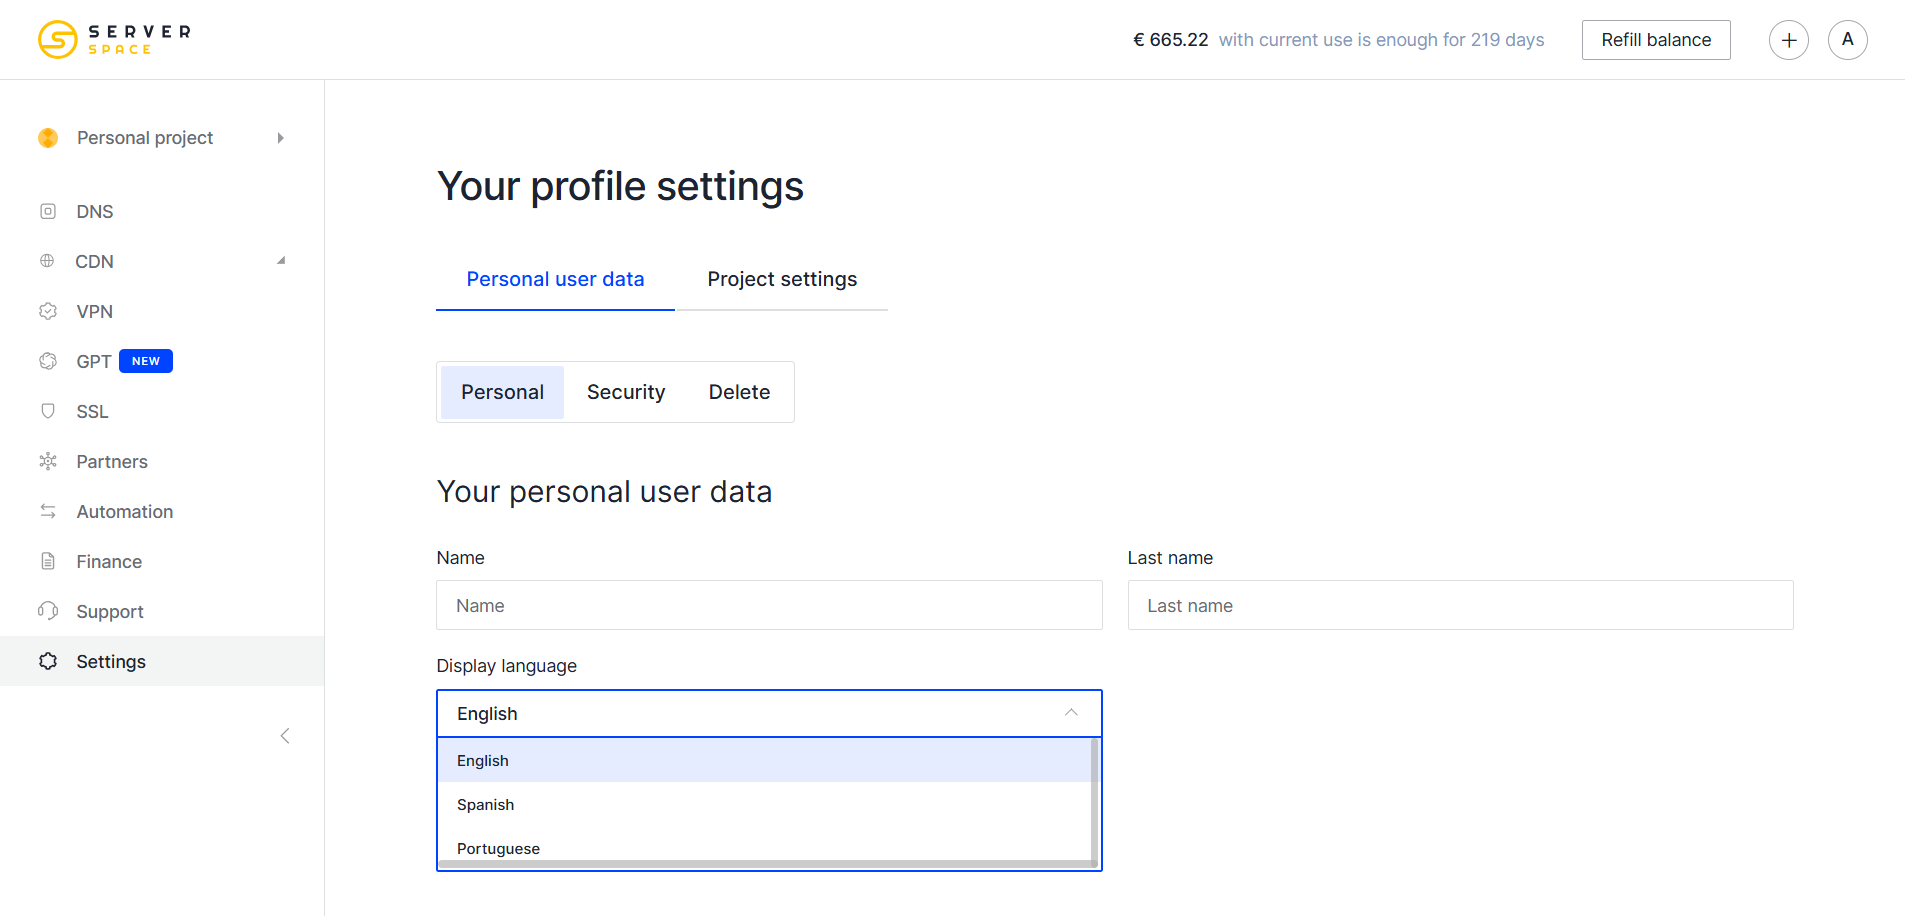Image resolution: width=1905 pixels, height=916 pixels.
Task: Click the € 665.22 balance amount
Action: pos(1170,40)
